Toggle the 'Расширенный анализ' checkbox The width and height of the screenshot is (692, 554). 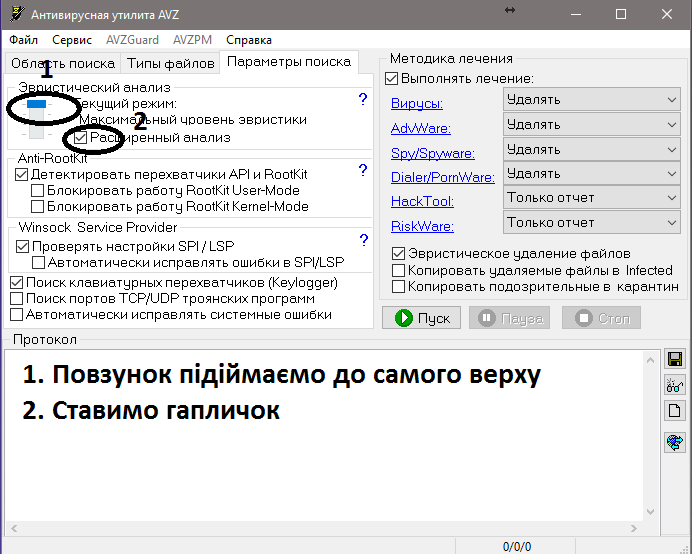82,137
